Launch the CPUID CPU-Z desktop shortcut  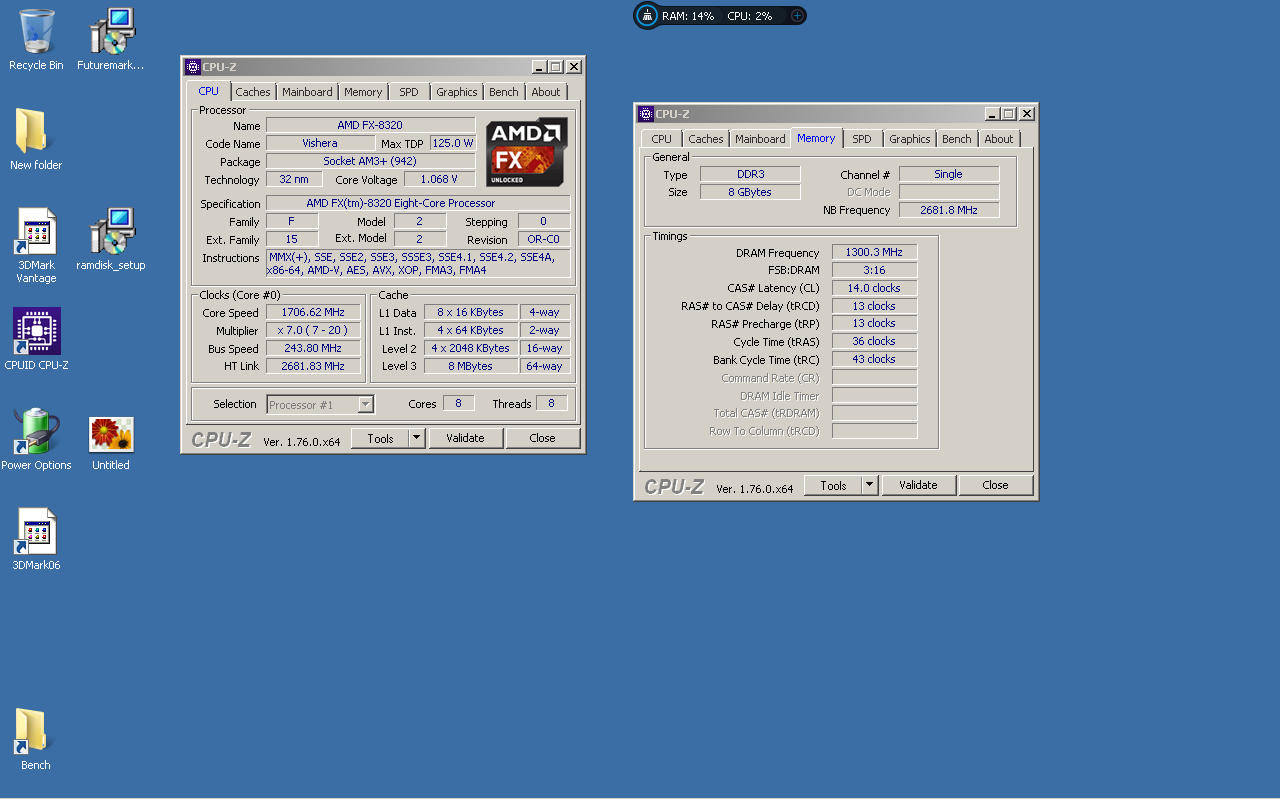coord(36,339)
